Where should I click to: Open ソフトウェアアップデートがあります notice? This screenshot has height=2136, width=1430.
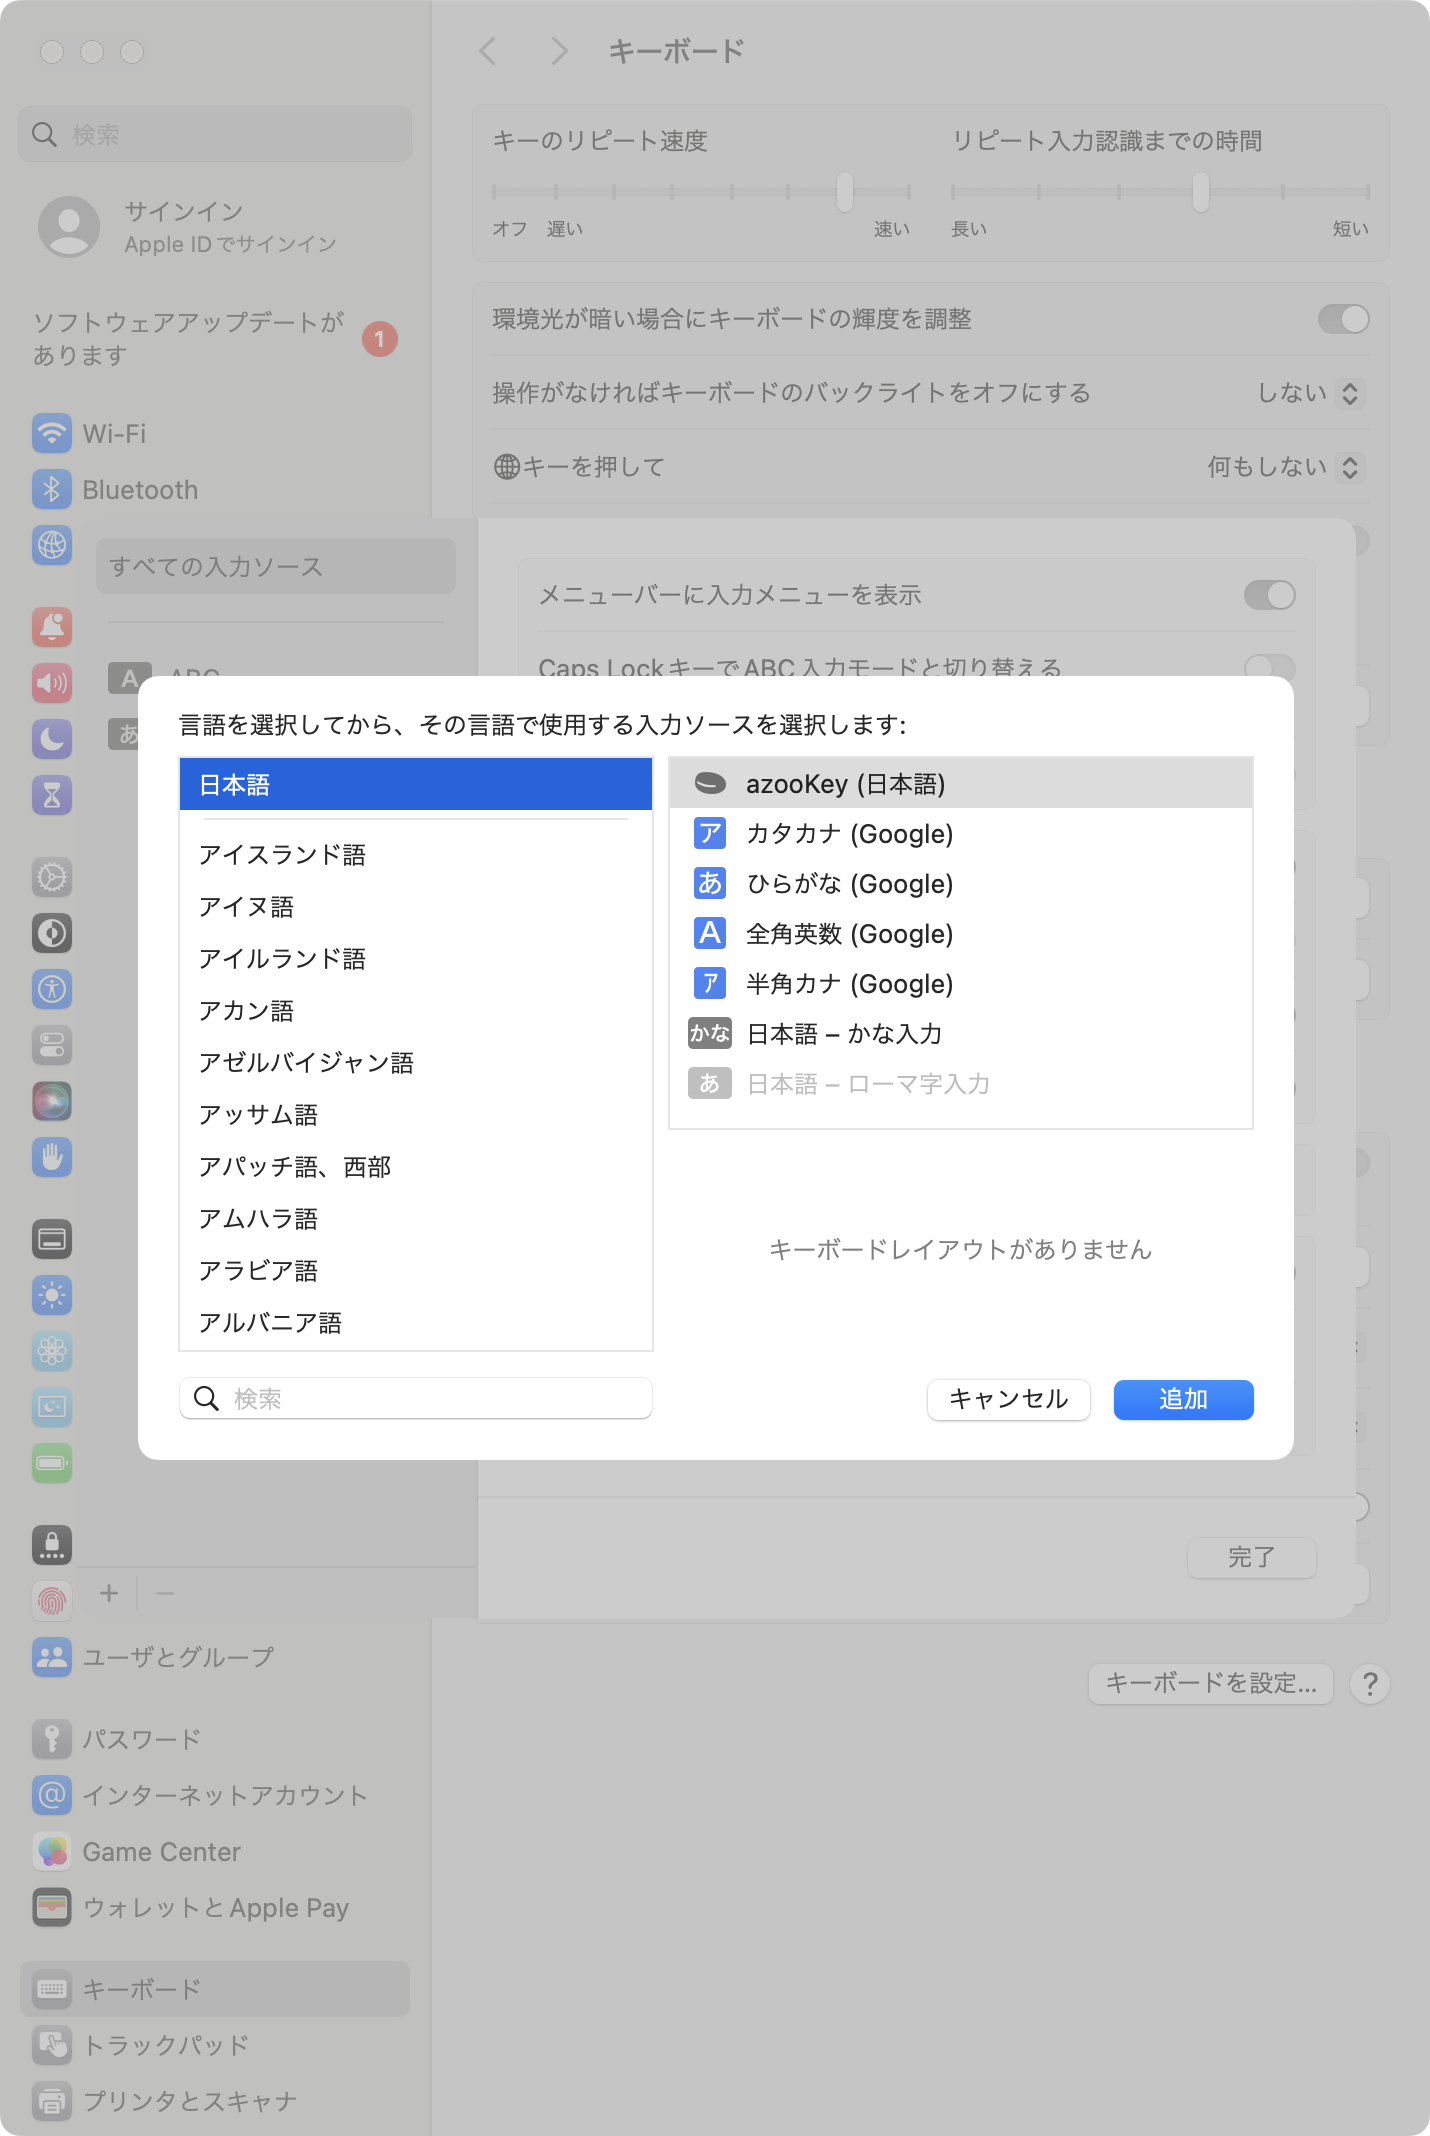(x=215, y=339)
